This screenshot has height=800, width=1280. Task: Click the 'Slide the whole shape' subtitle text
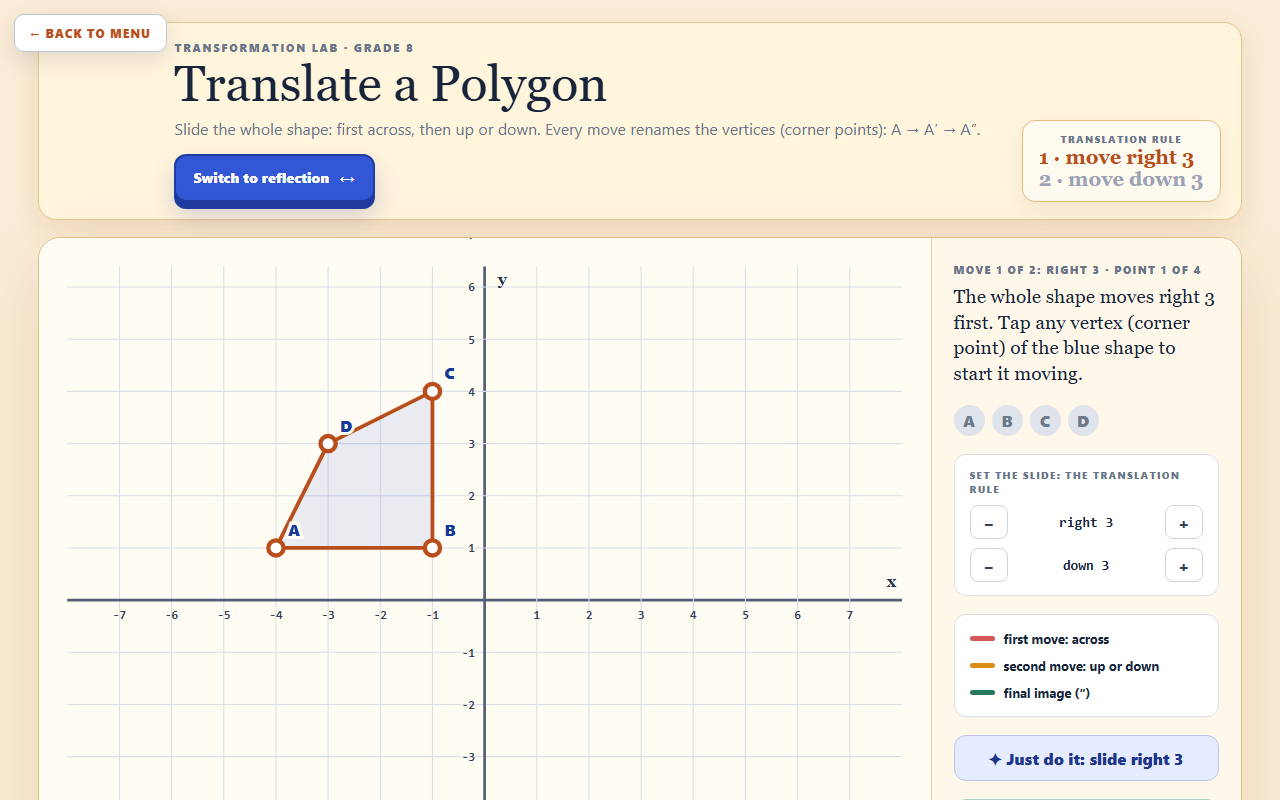[577, 131]
